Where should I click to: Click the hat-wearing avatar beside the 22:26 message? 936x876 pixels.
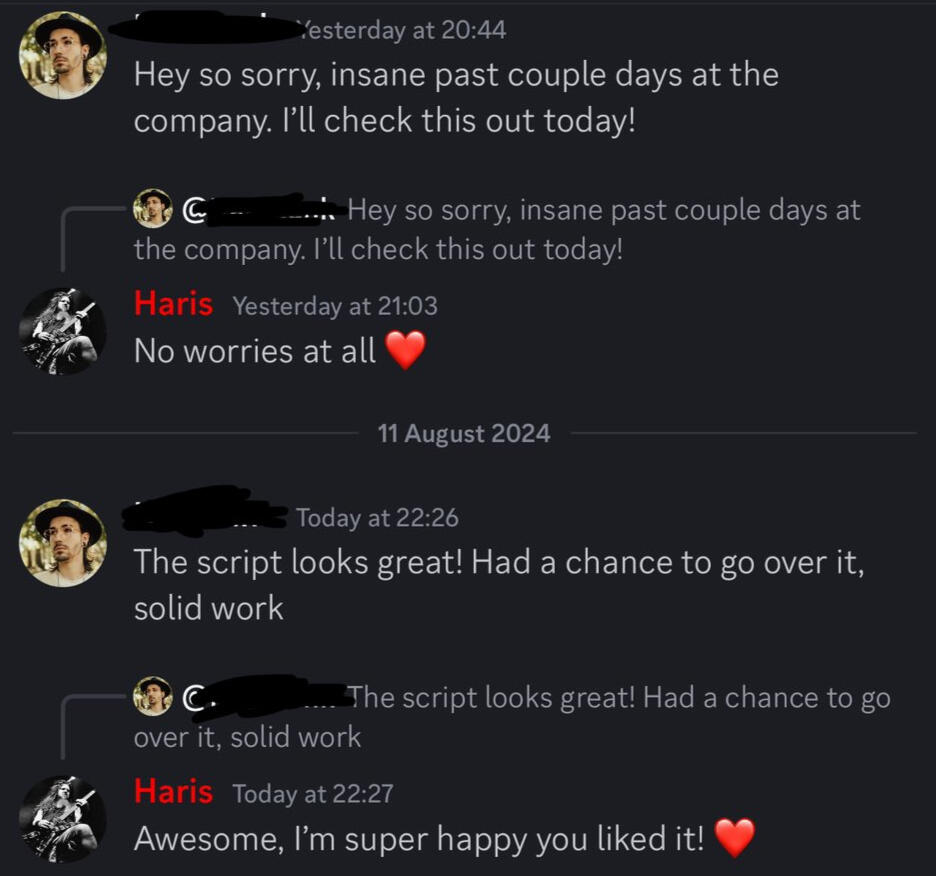62,543
